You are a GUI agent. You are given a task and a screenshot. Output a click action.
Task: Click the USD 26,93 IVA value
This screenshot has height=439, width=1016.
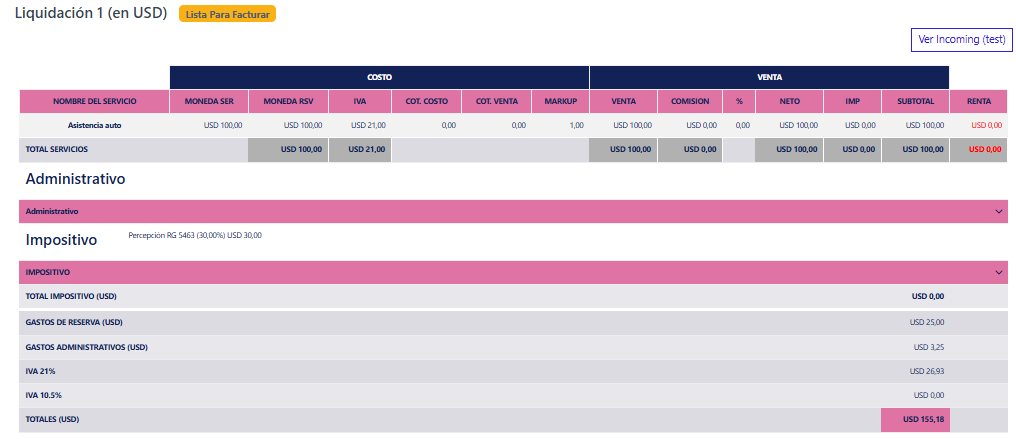tap(927, 371)
